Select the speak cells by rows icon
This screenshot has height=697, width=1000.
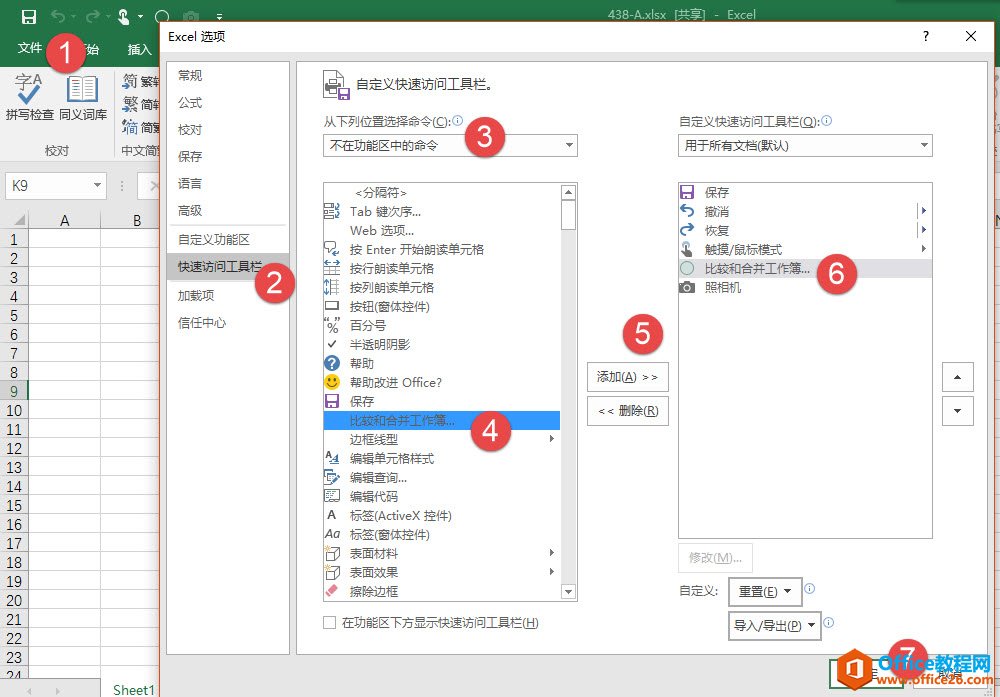(332, 268)
